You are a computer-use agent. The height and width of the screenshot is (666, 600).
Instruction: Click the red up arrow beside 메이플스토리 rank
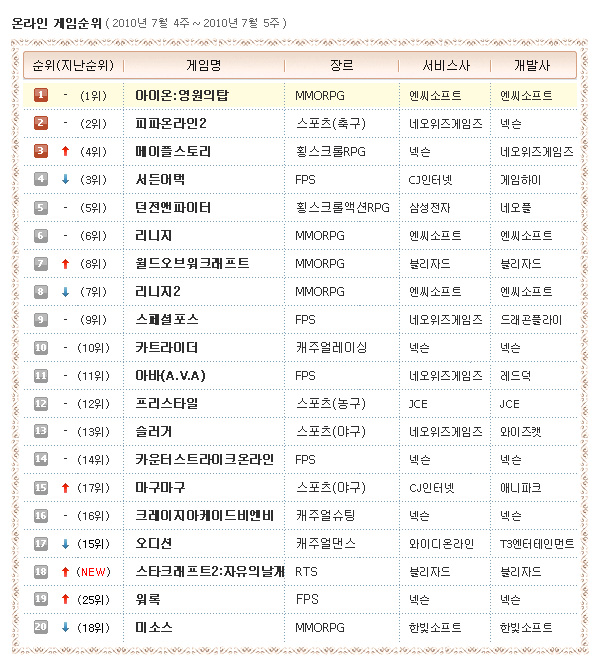65,152
